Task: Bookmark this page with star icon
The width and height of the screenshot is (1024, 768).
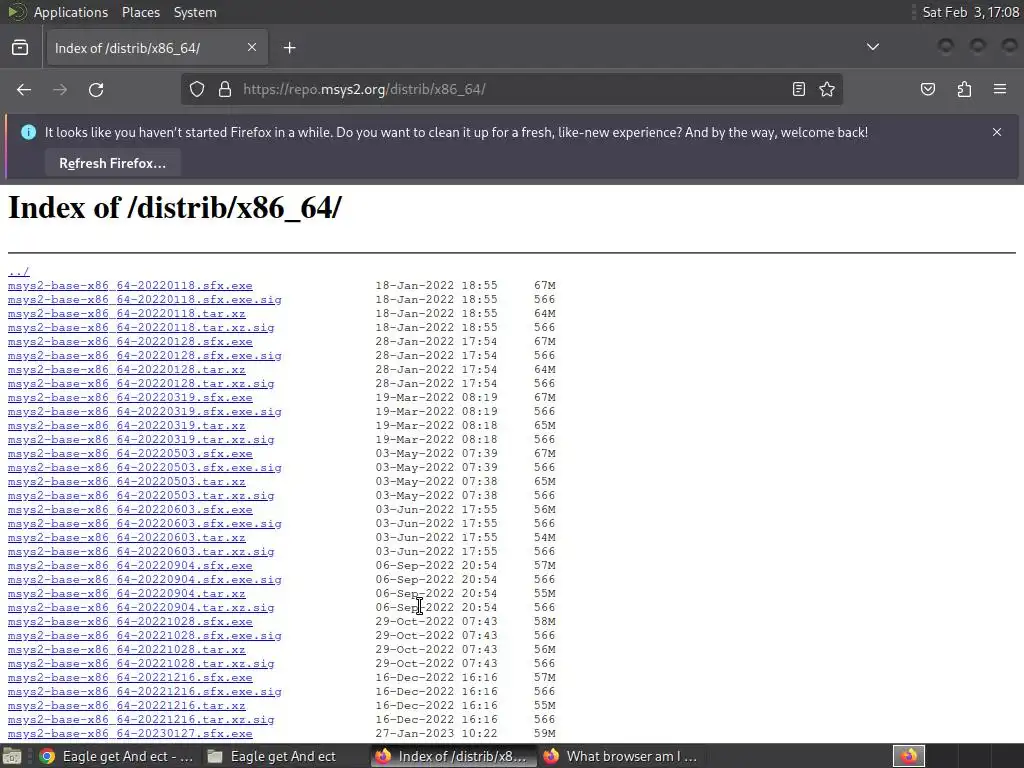Action: click(827, 89)
